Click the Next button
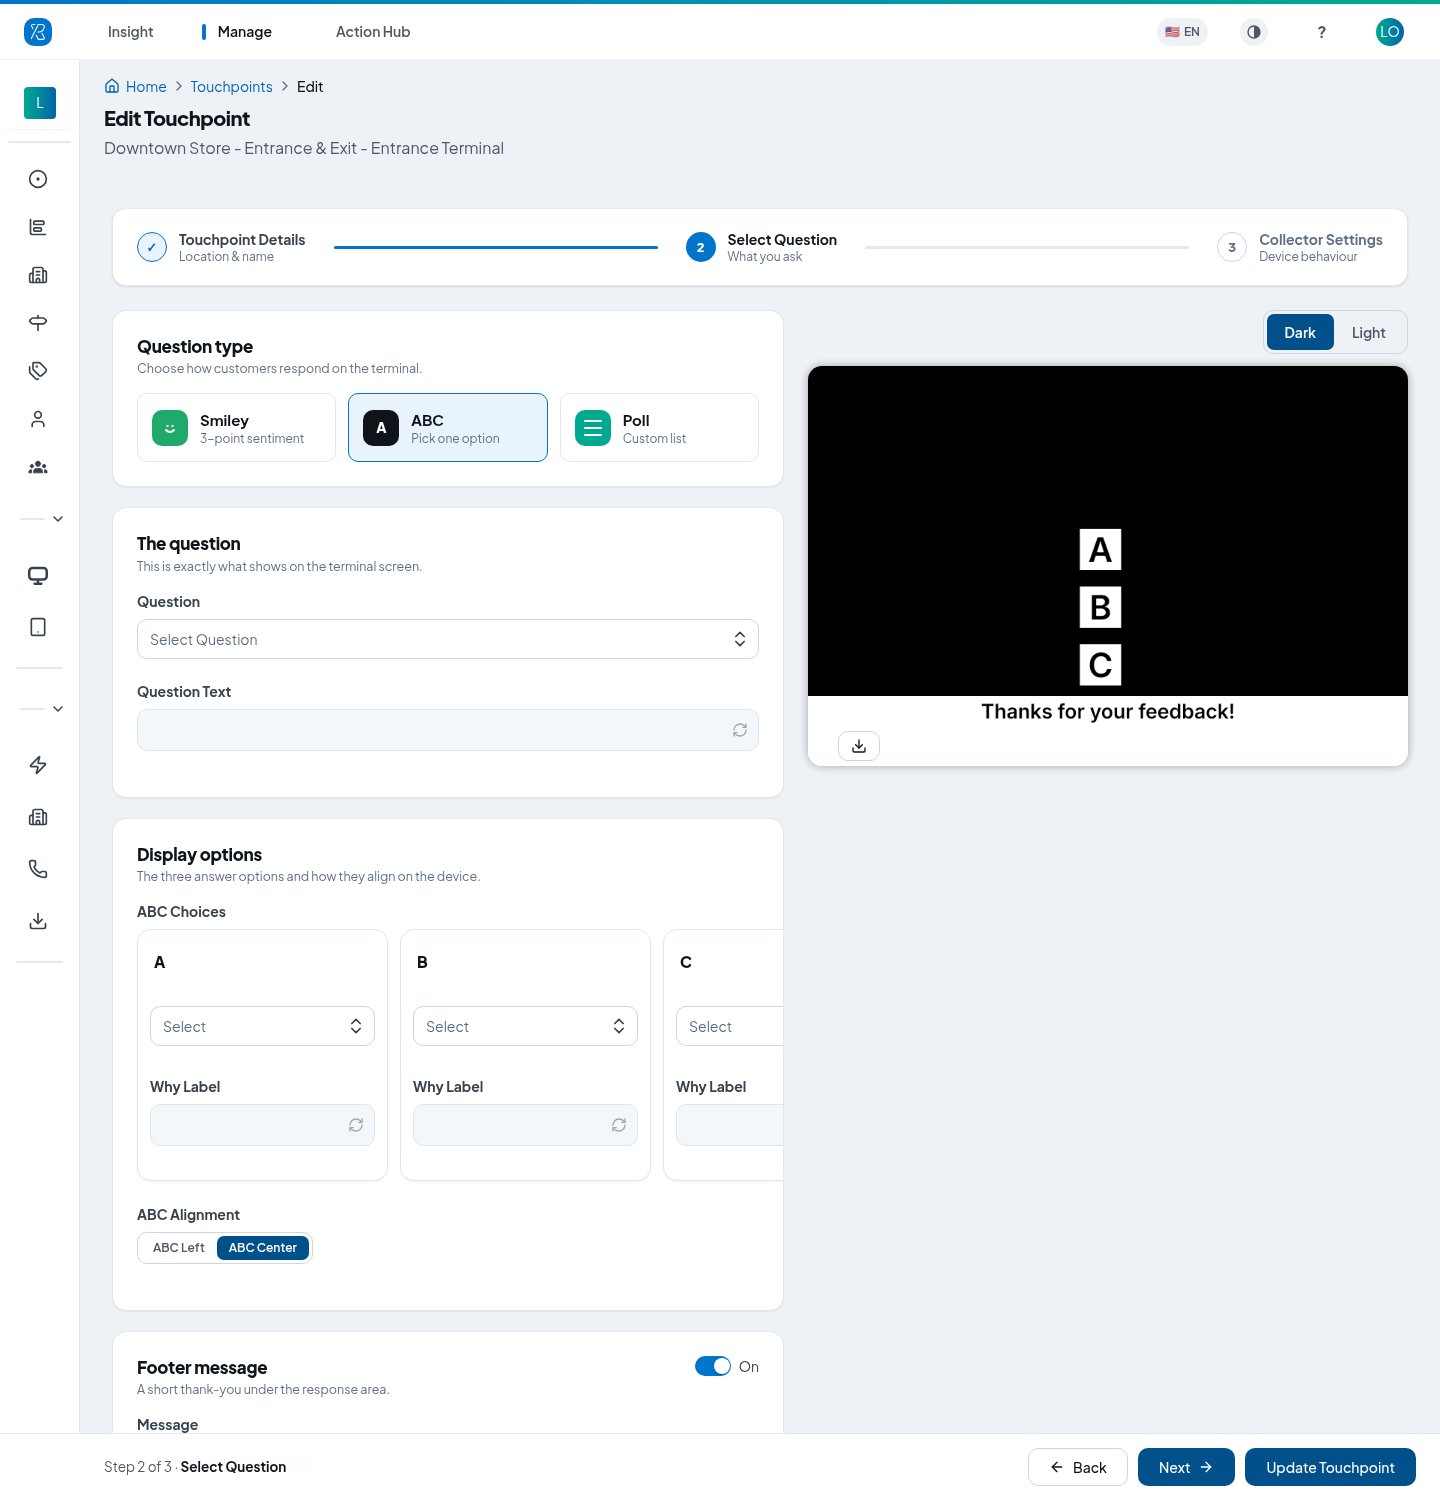 point(1186,1467)
